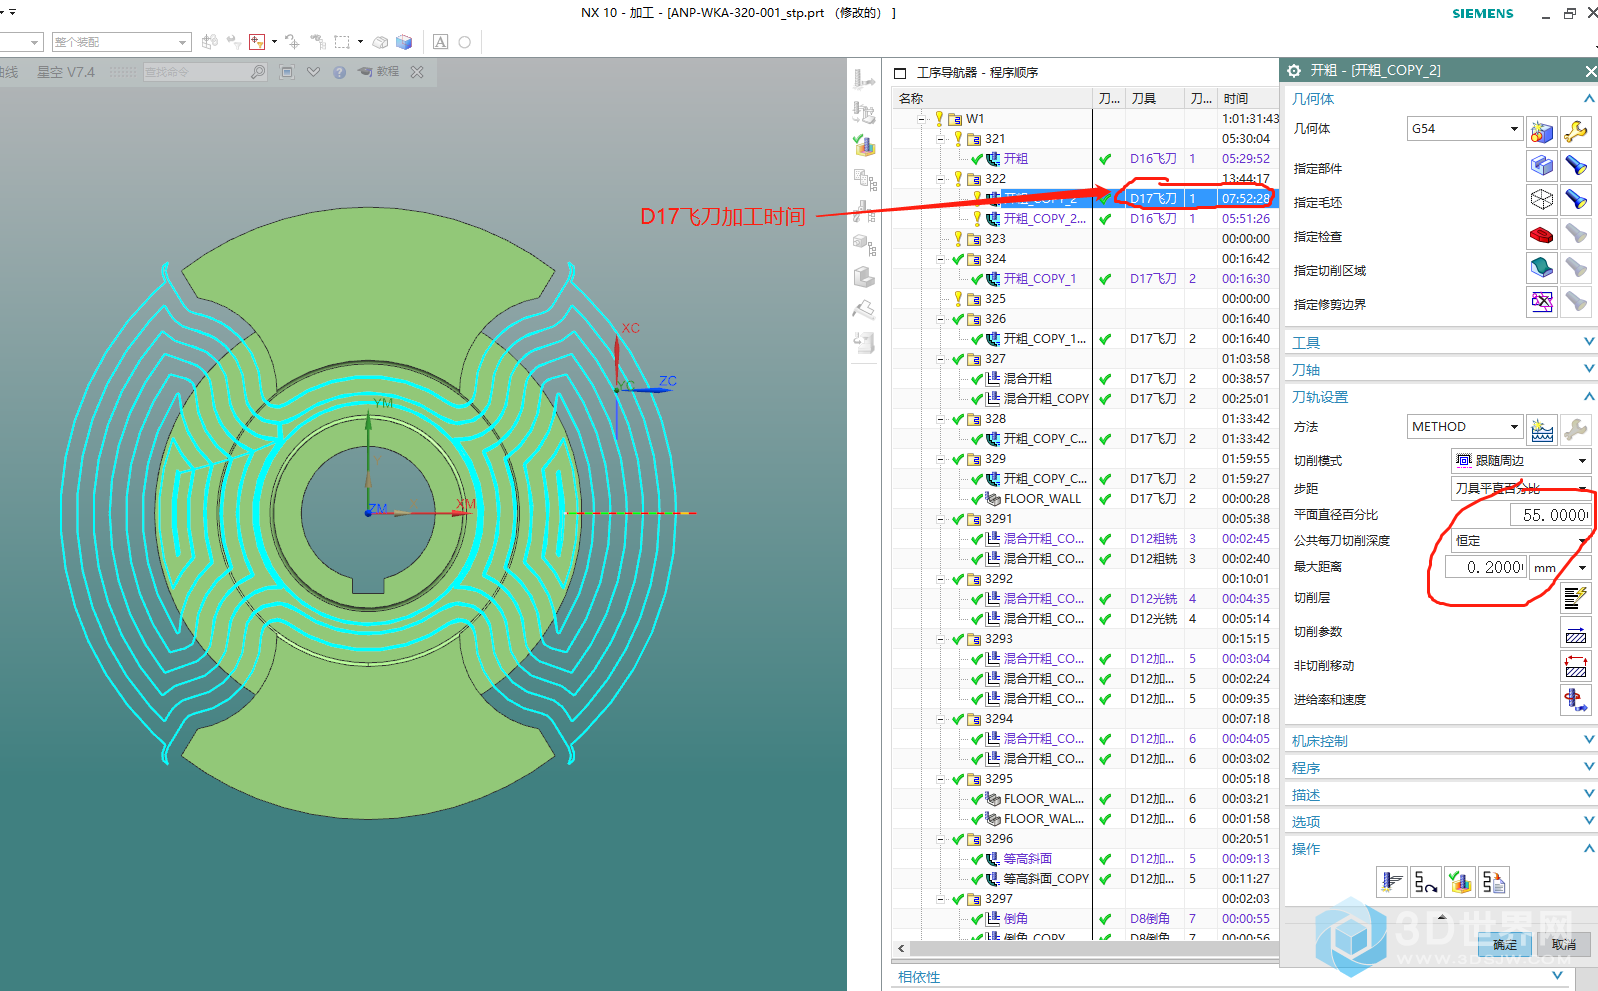Click the cut area (指定切削区域) icon
This screenshot has height=991, width=1598.
click(1542, 267)
